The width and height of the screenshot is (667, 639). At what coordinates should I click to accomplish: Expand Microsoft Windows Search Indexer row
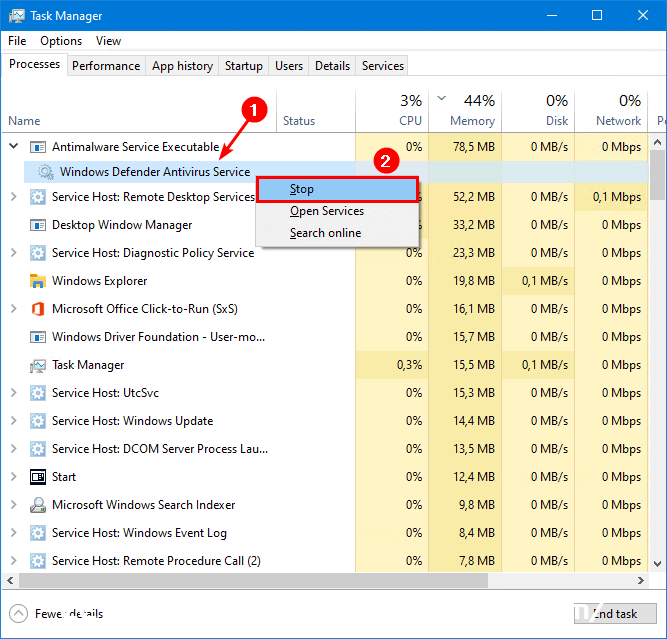click(14, 505)
